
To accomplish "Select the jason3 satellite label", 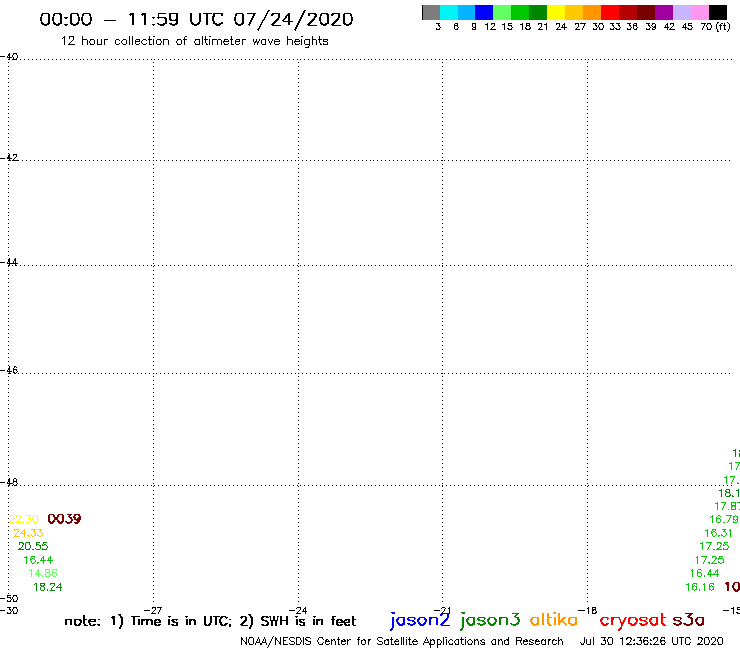I will (490, 620).
